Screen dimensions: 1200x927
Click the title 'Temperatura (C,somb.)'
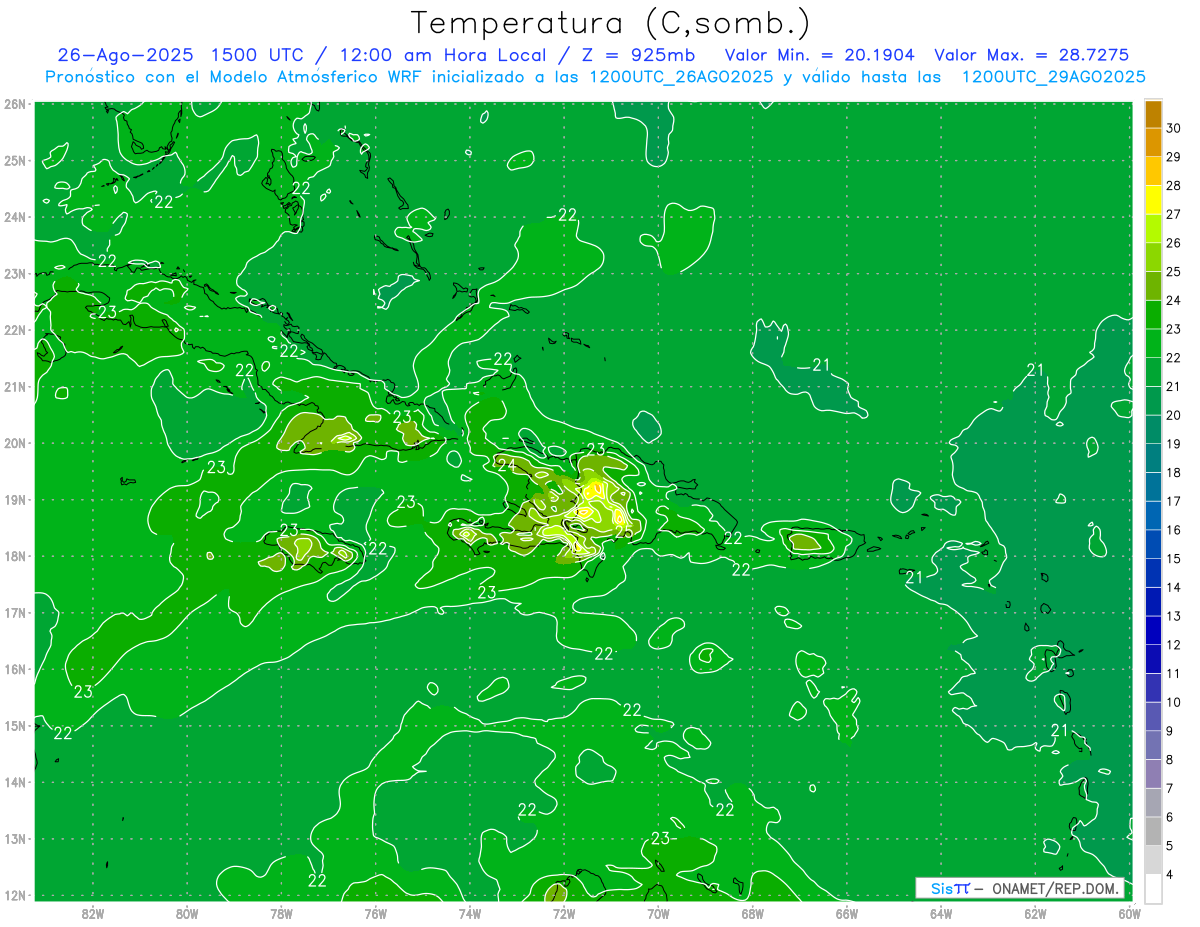pos(610,23)
